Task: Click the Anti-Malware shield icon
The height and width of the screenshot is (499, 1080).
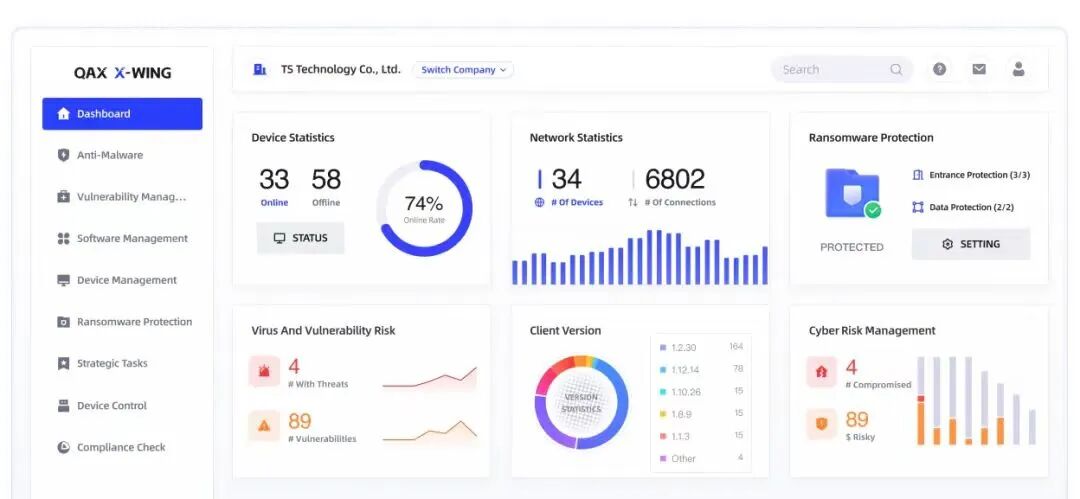Action: (x=64, y=155)
